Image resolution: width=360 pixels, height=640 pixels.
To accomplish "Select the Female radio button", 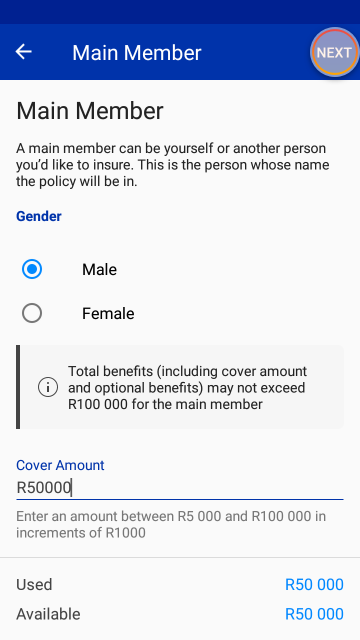I will point(32,313).
